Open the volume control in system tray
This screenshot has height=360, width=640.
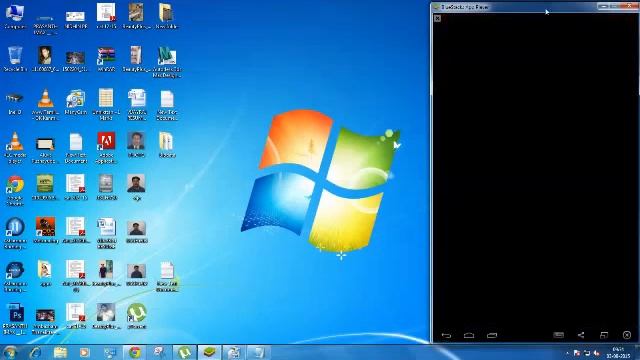click(x=596, y=353)
